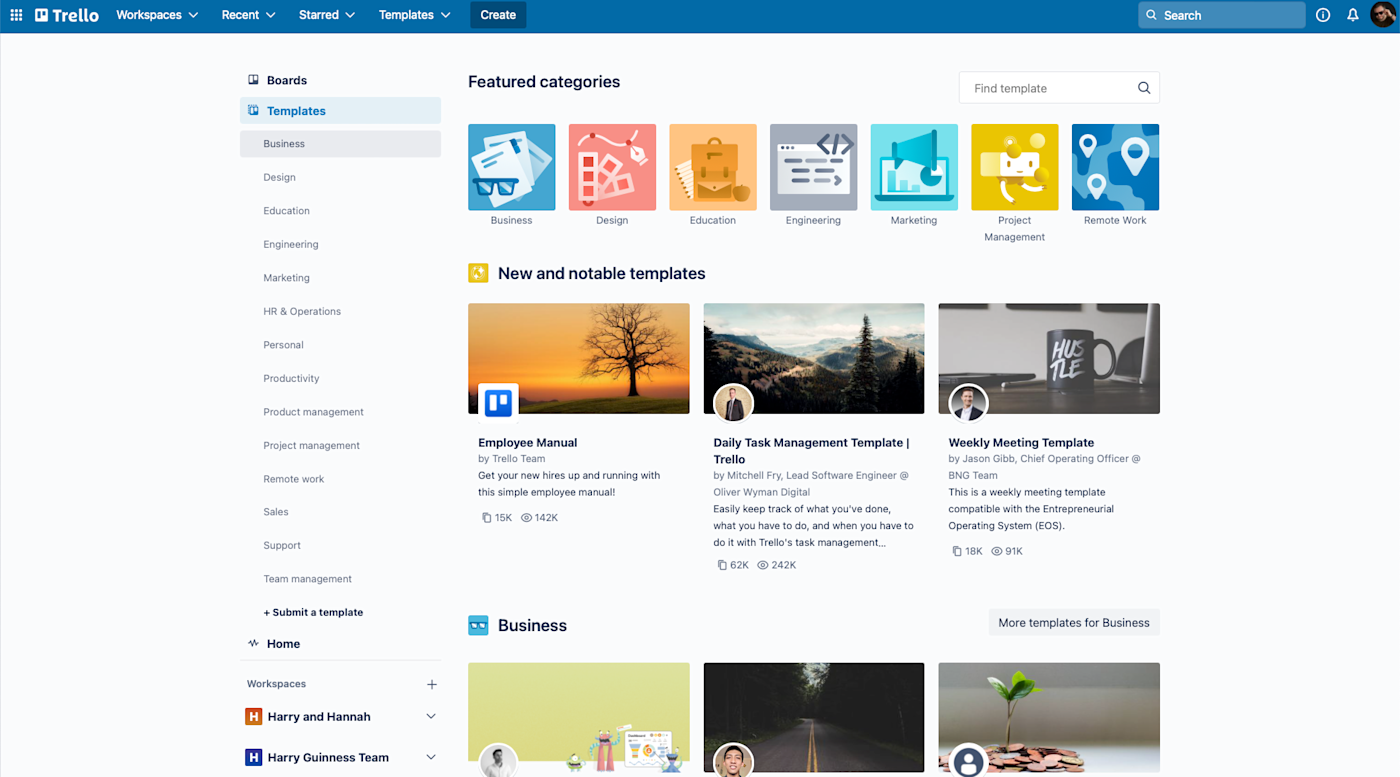Select the Business category icon
The height and width of the screenshot is (777, 1400).
(512, 167)
